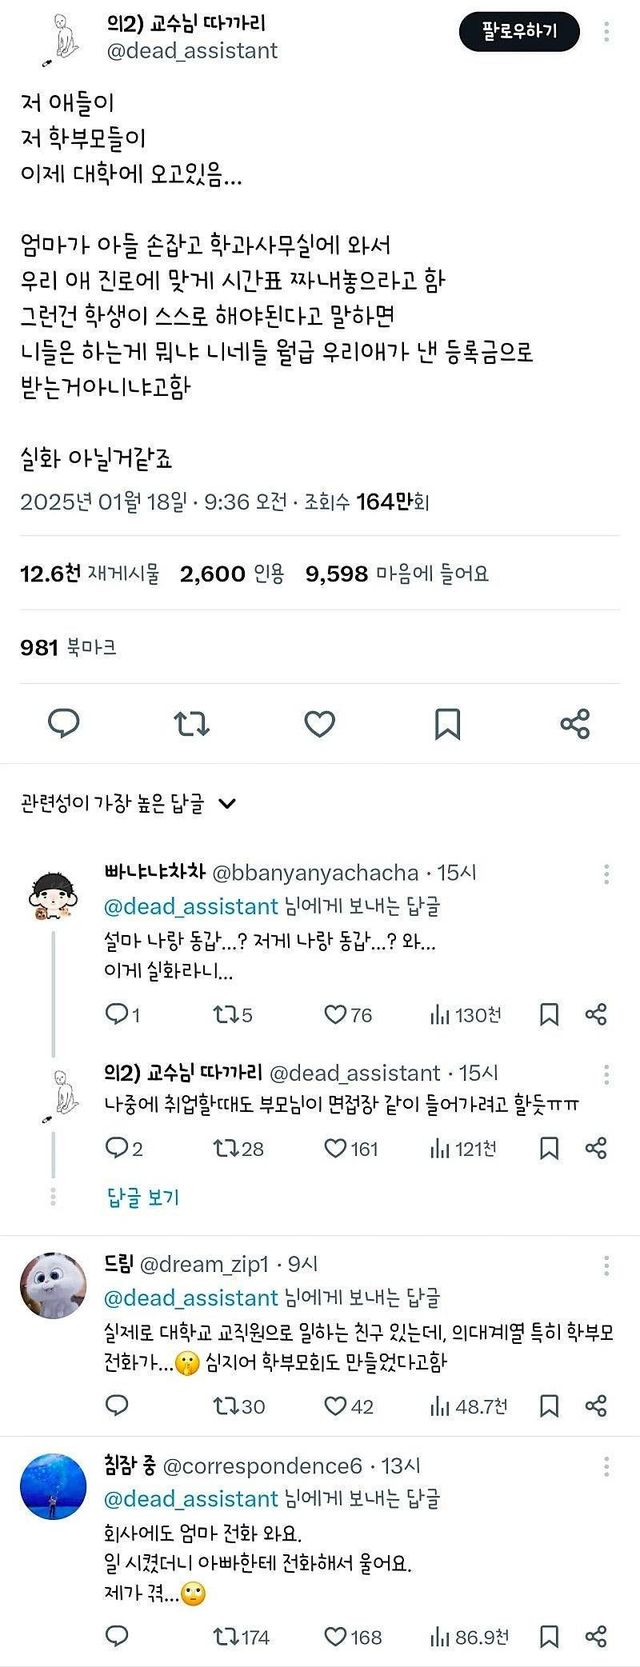Reply to the 침잠 중 comment

click(x=117, y=1637)
